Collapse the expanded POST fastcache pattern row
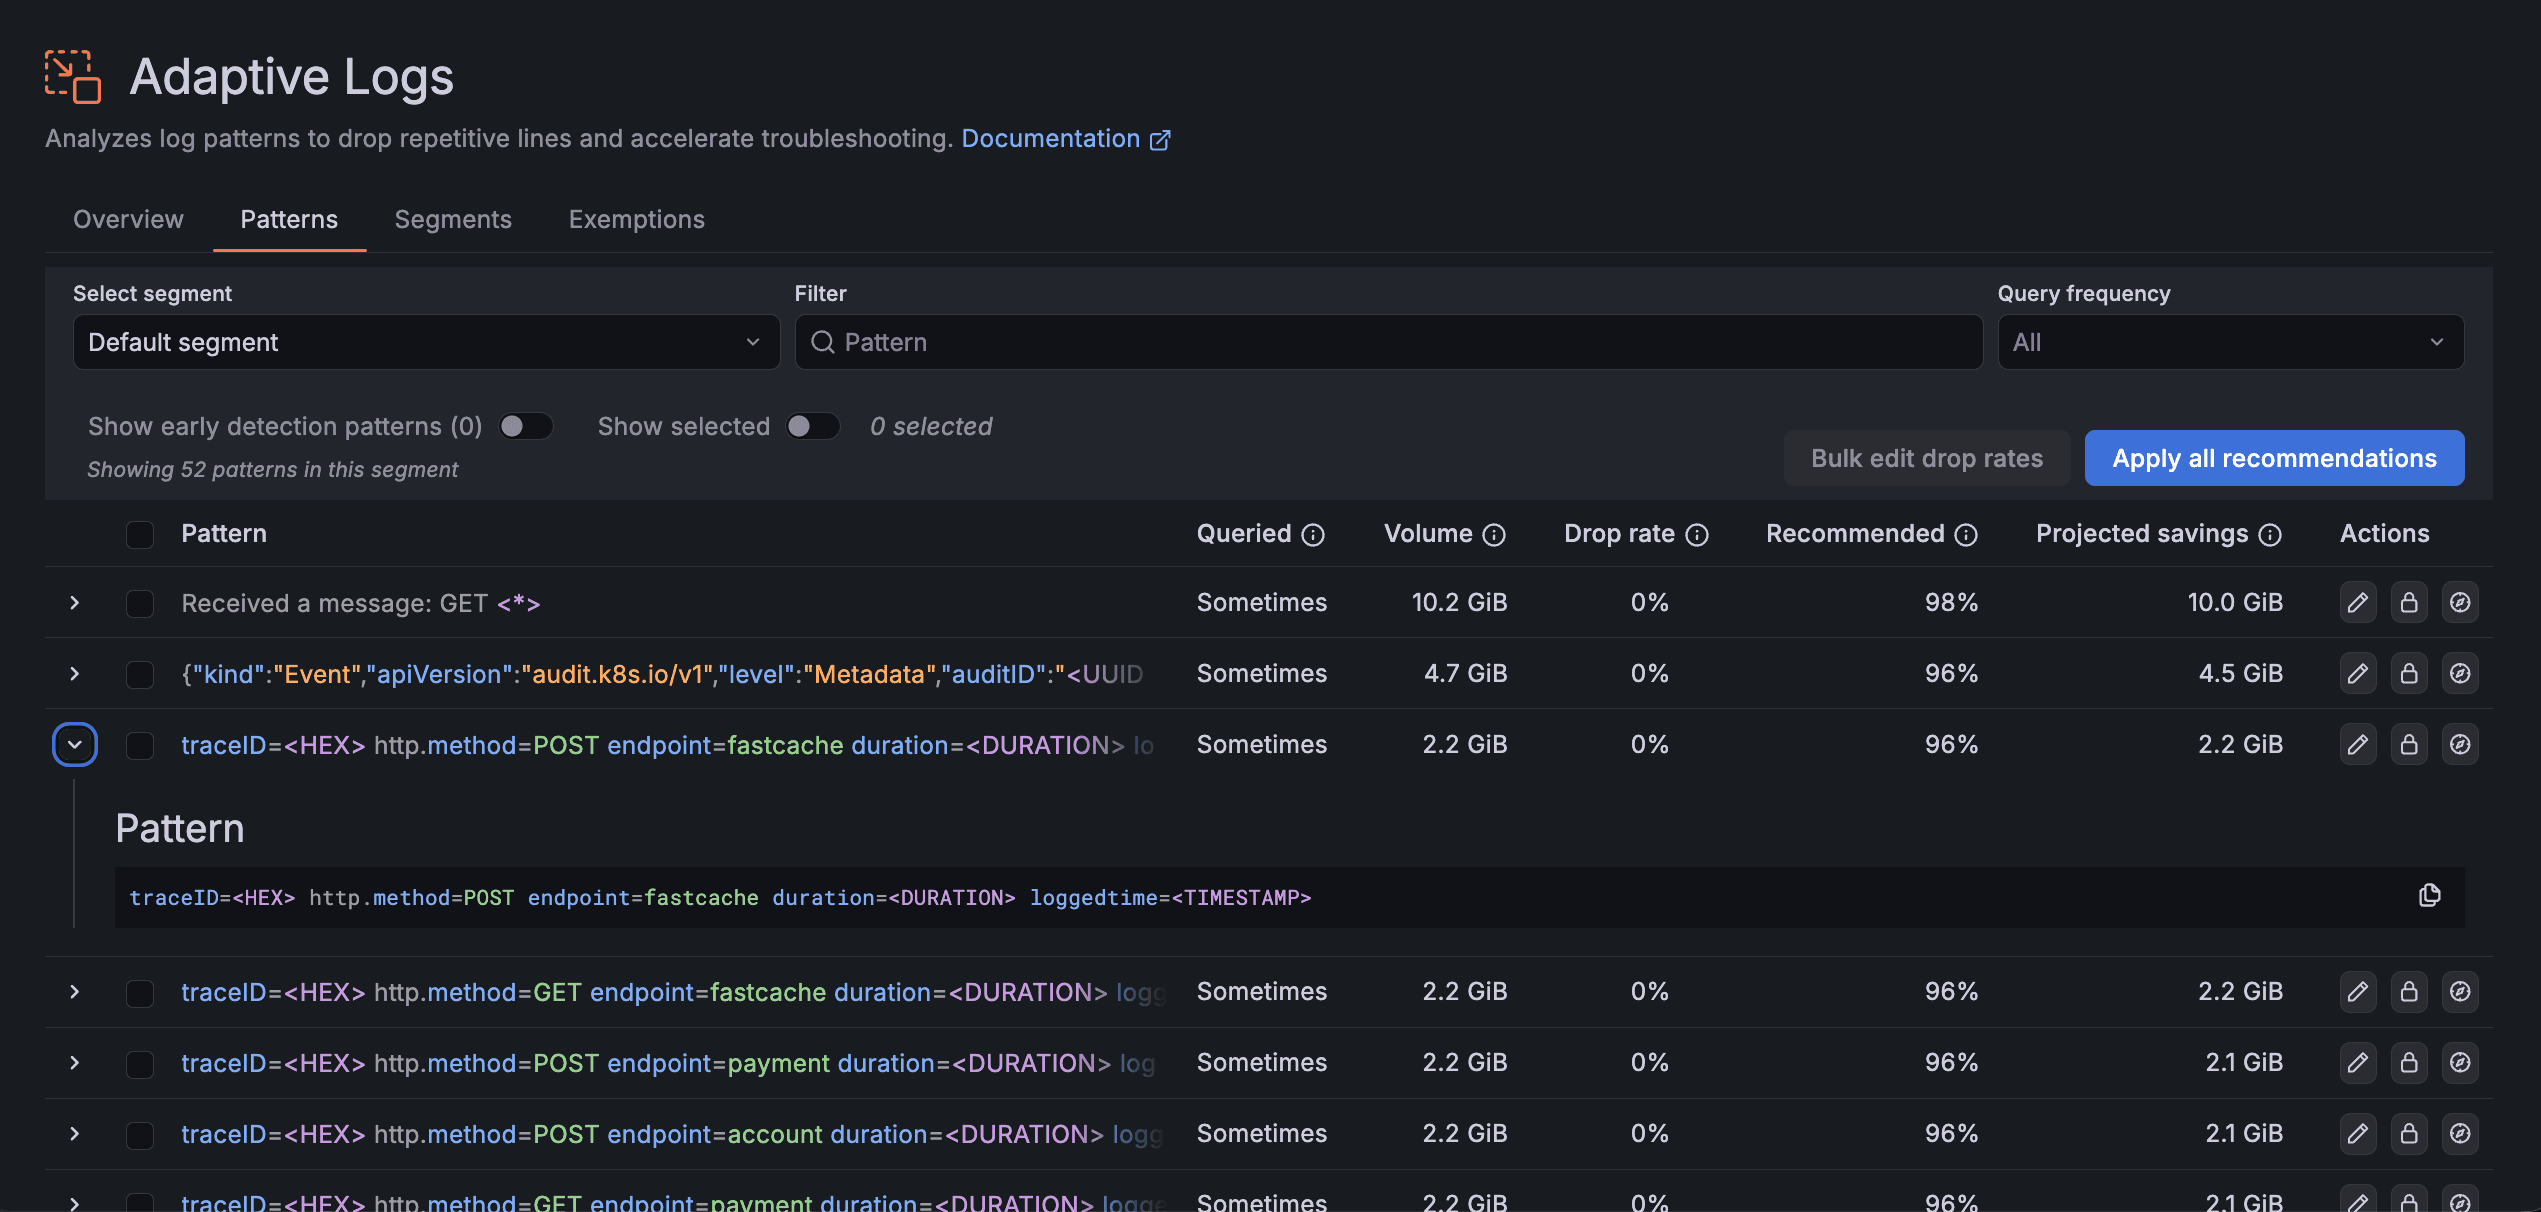This screenshot has height=1212, width=2541. 75,744
